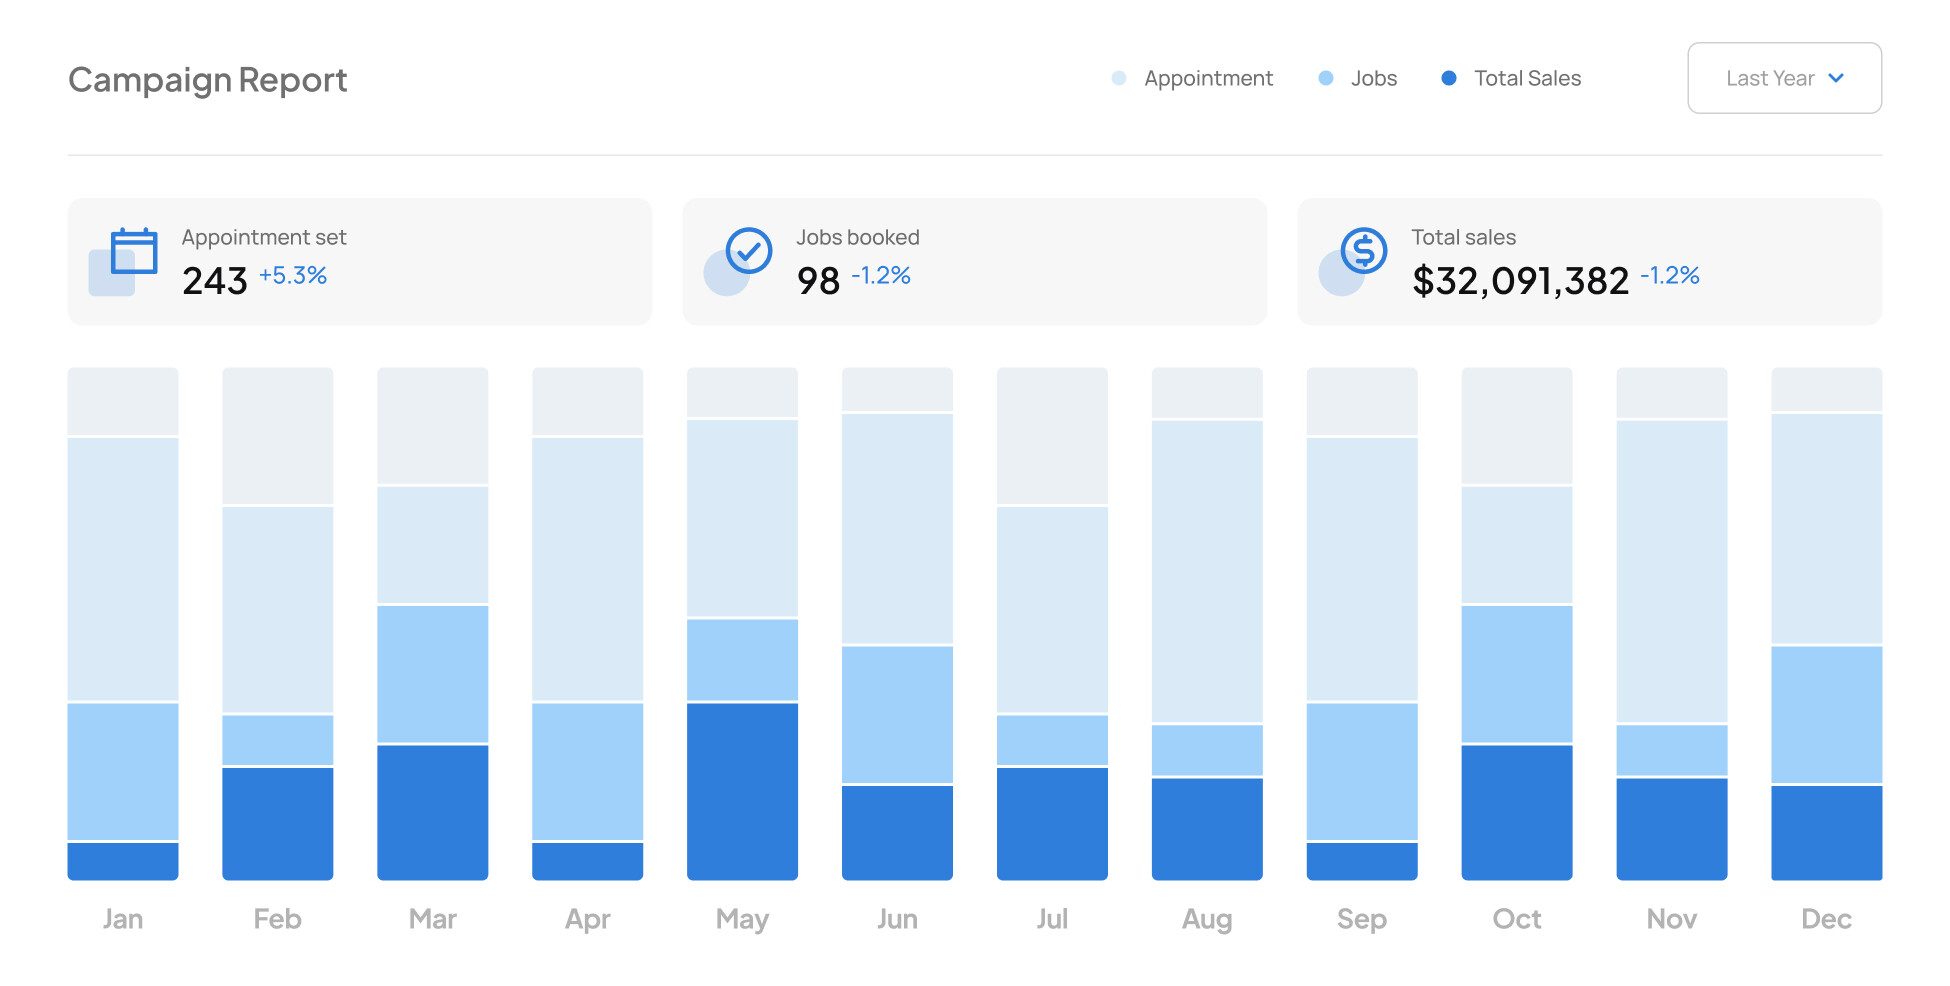Screen dimensions: 1950x986
Task: Click the Dec month axis label
Action: tap(1827, 918)
